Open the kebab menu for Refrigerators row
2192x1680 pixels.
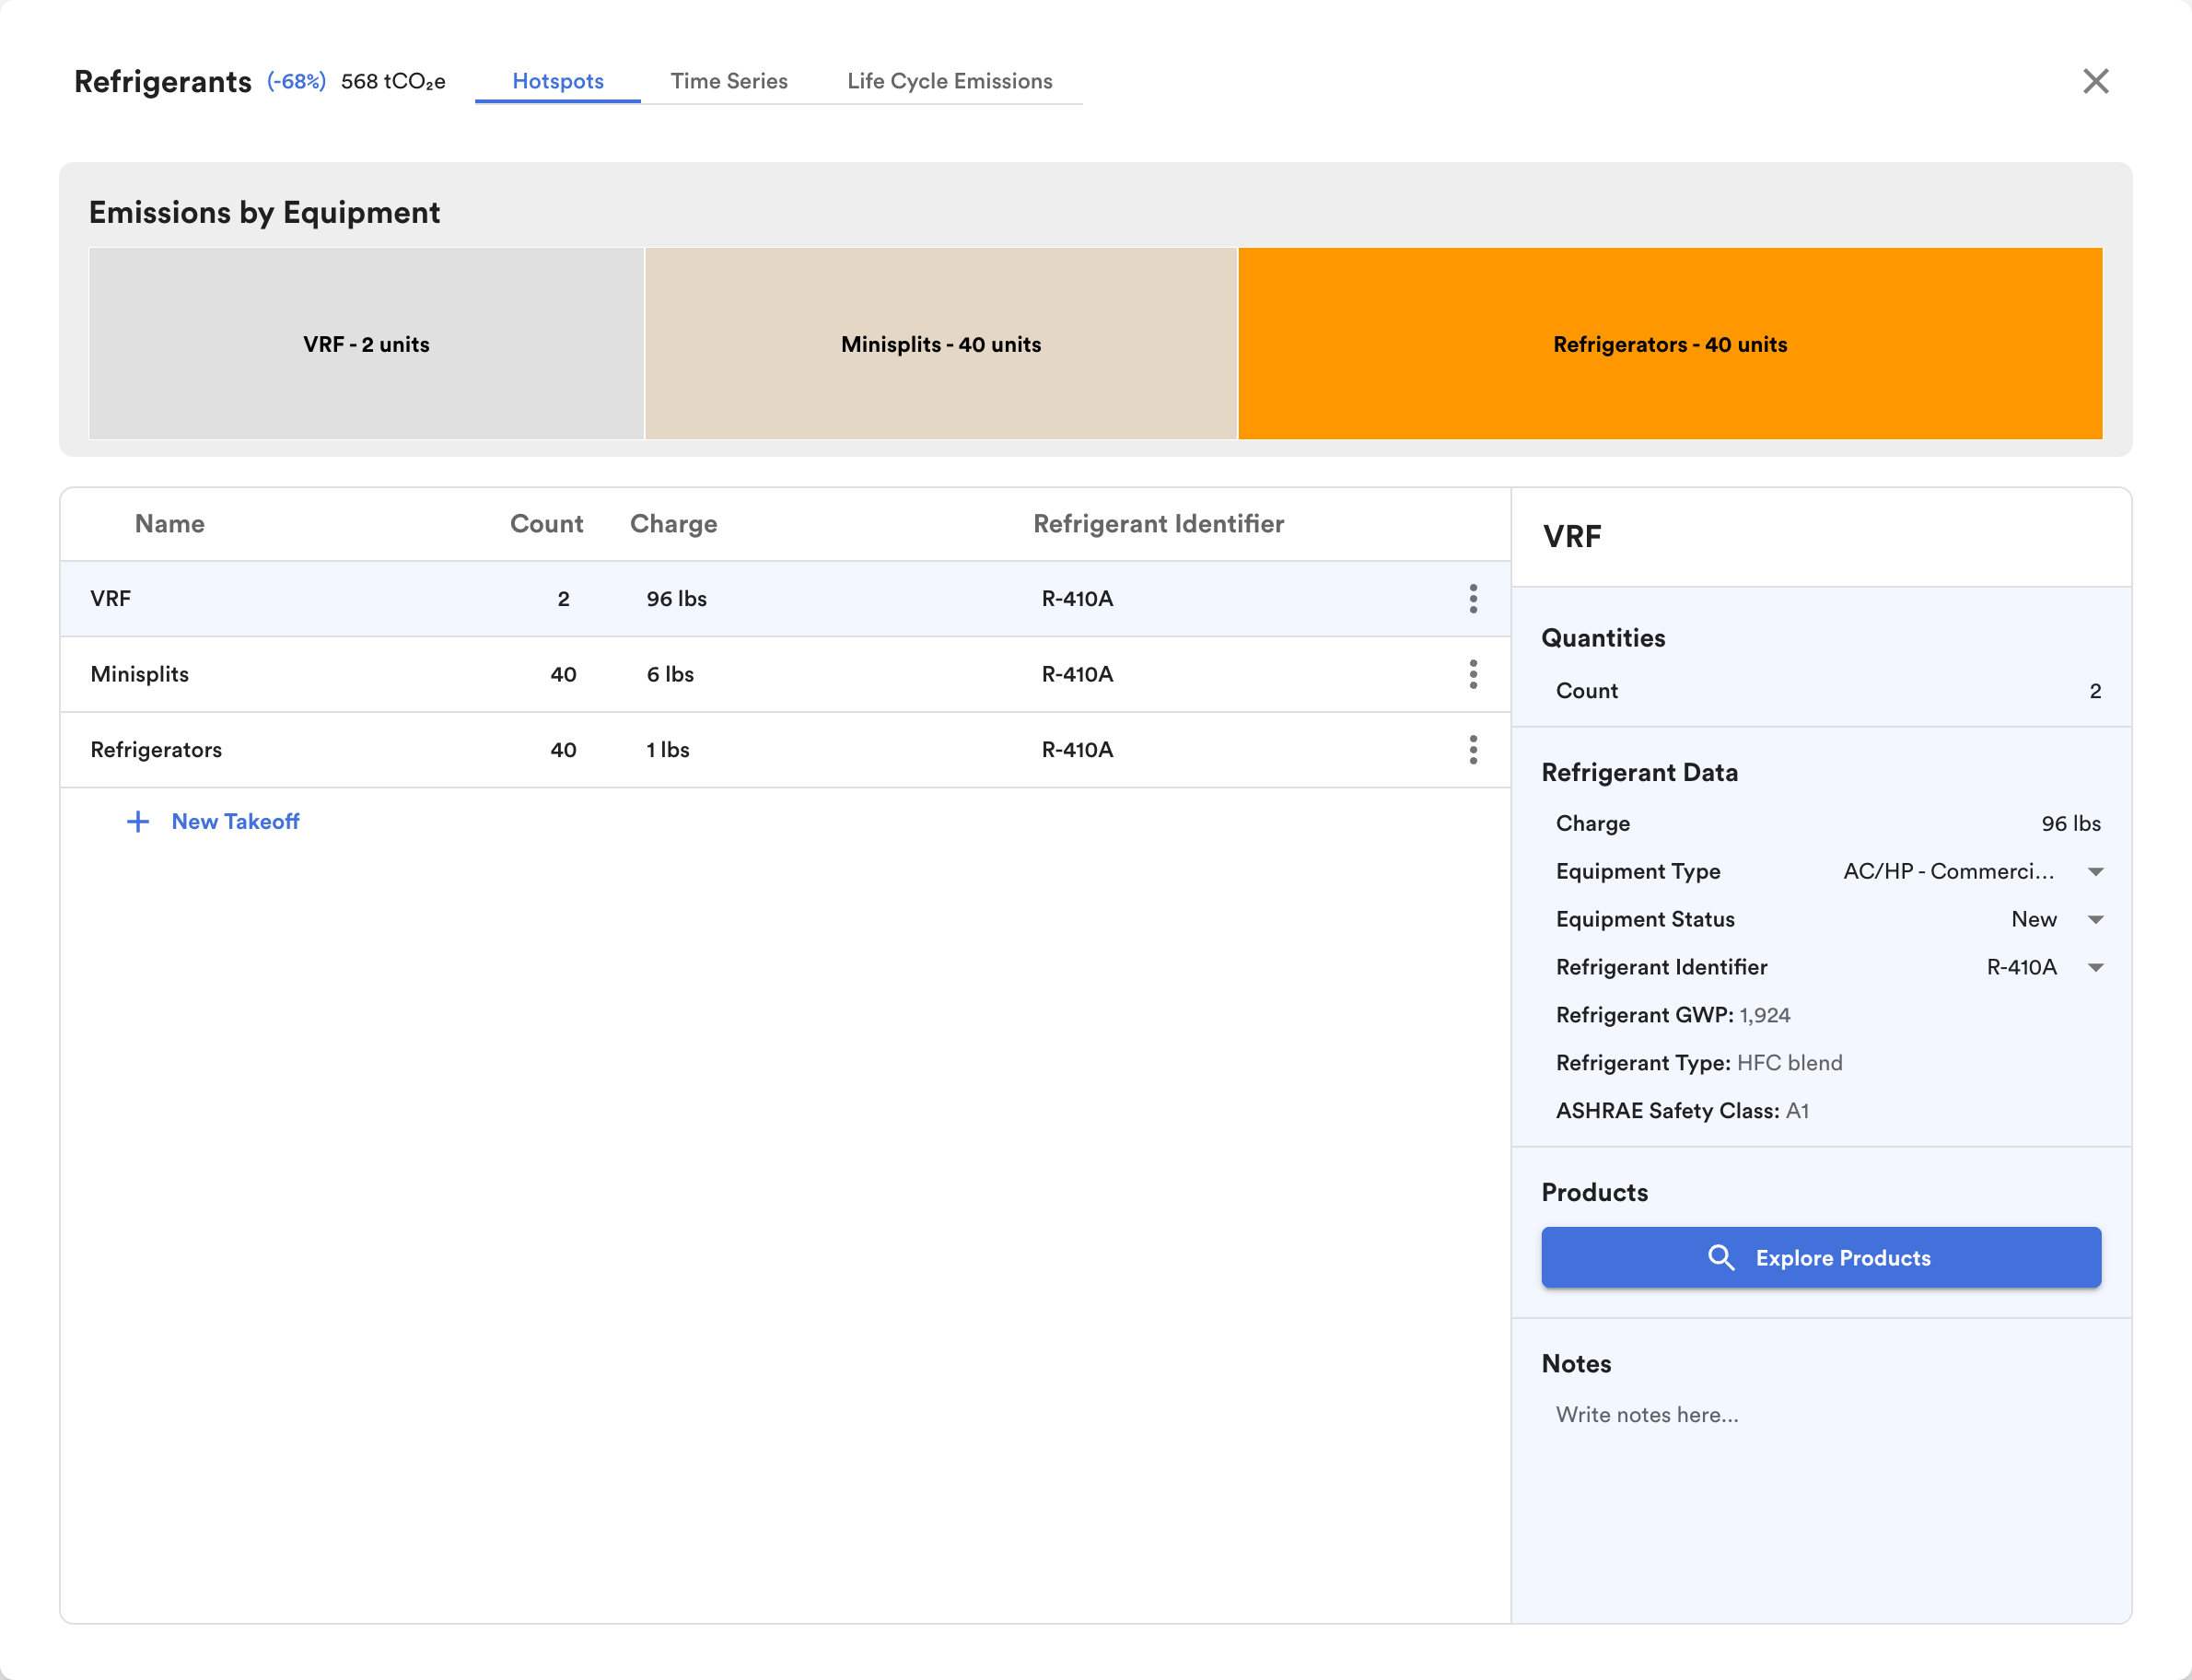tap(1473, 749)
